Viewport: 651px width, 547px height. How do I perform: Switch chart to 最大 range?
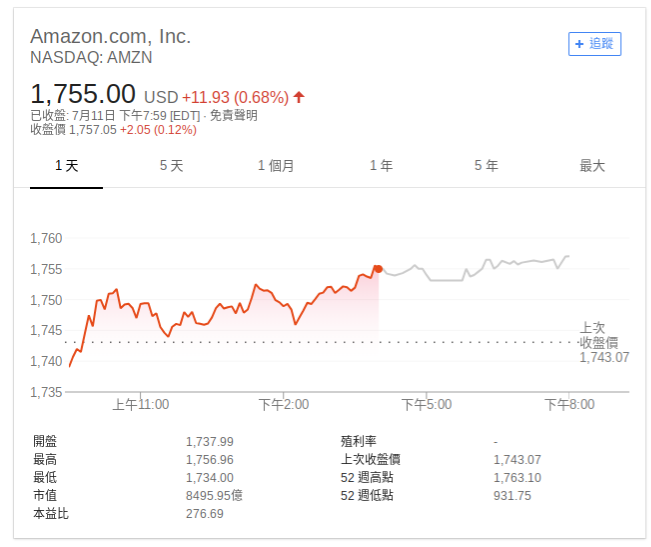click(592, 166)
